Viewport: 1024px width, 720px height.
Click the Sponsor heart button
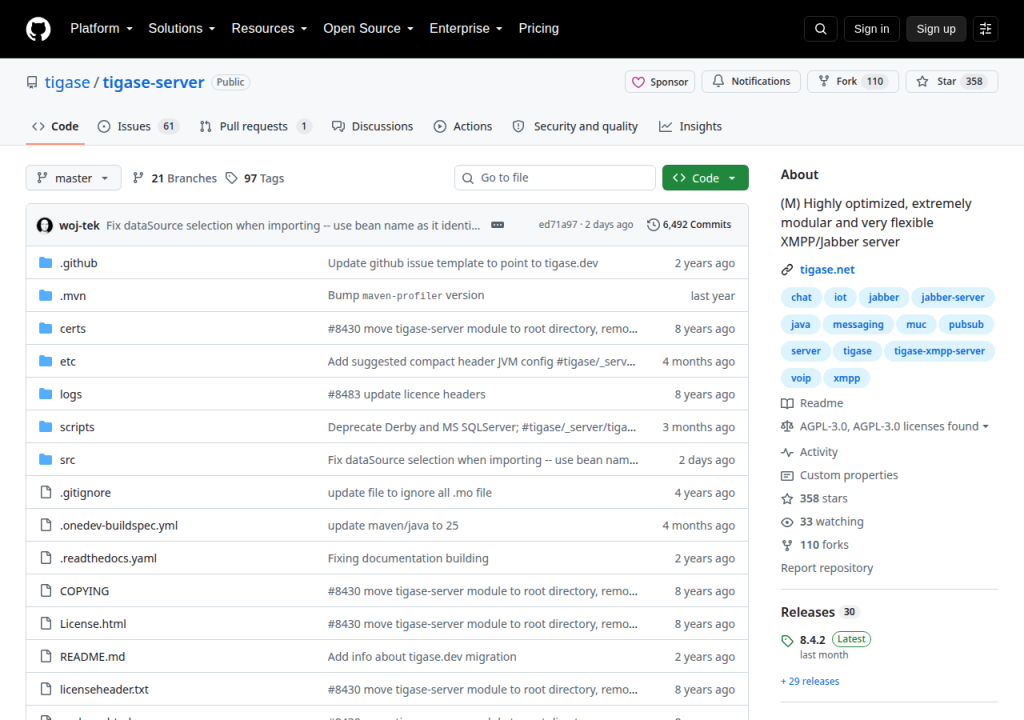[x=660, y=82]
